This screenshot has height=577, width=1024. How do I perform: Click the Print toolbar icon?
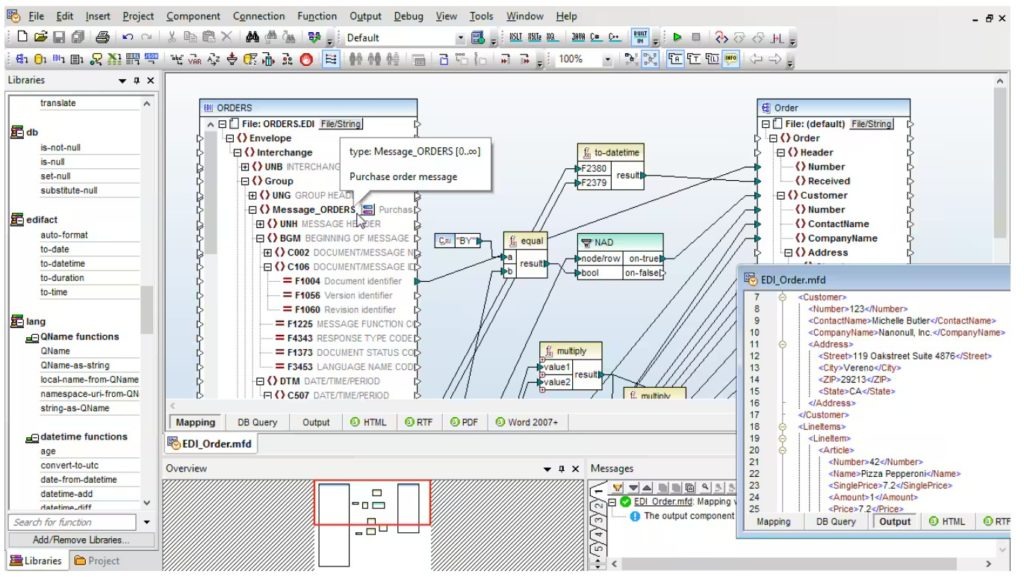pos(103,36)
